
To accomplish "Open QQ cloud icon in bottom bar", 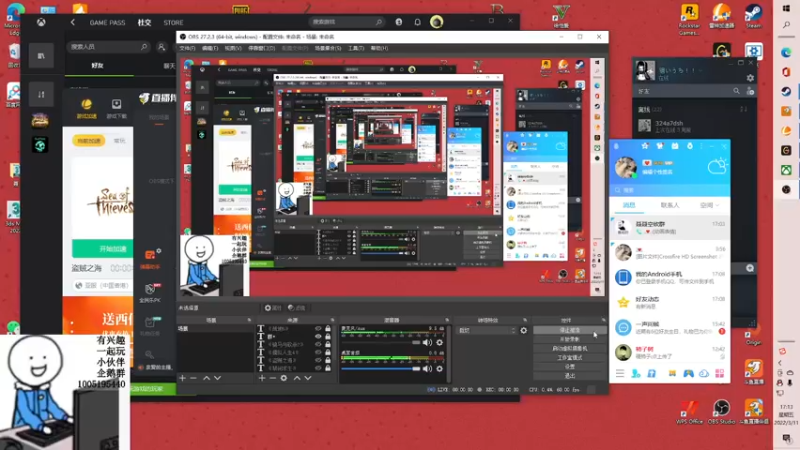I will pyautogui.click(x=704, y=373).
